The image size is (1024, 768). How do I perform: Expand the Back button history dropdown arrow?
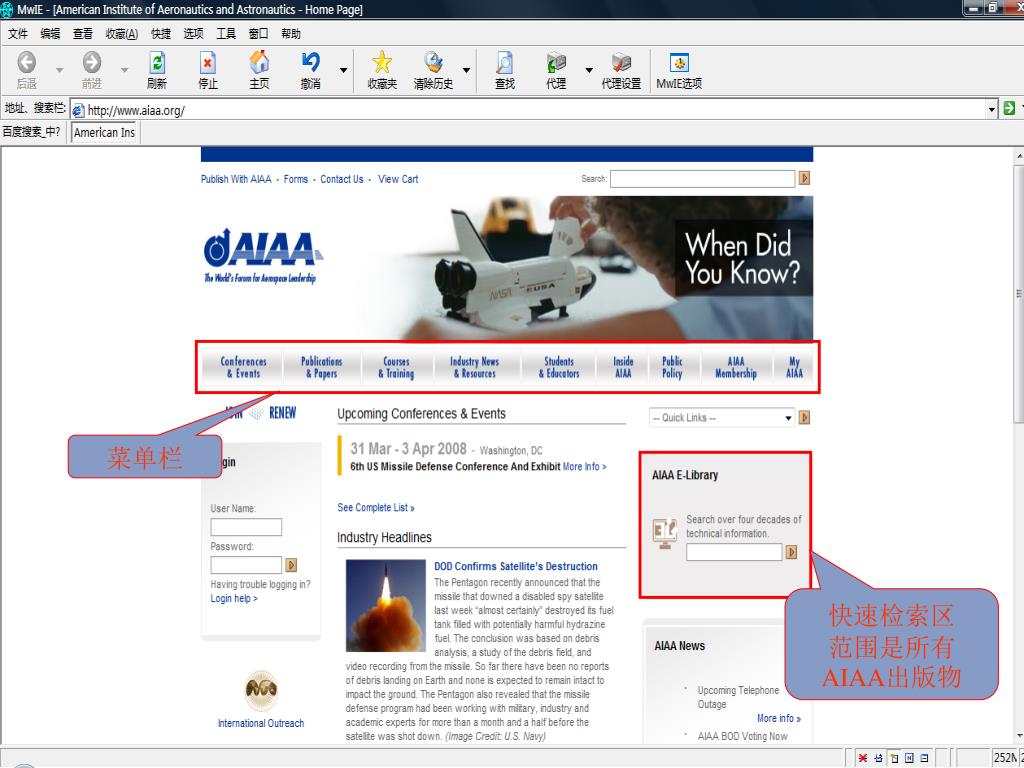(x=59, y=70)
